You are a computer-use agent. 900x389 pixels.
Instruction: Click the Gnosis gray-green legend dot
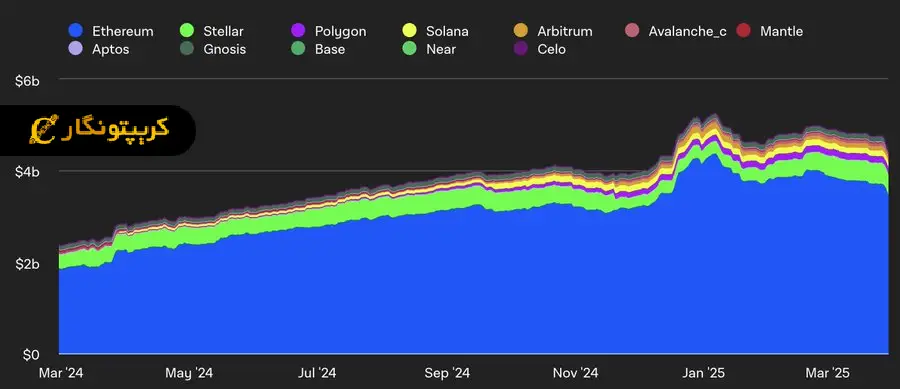click(187, 49)
